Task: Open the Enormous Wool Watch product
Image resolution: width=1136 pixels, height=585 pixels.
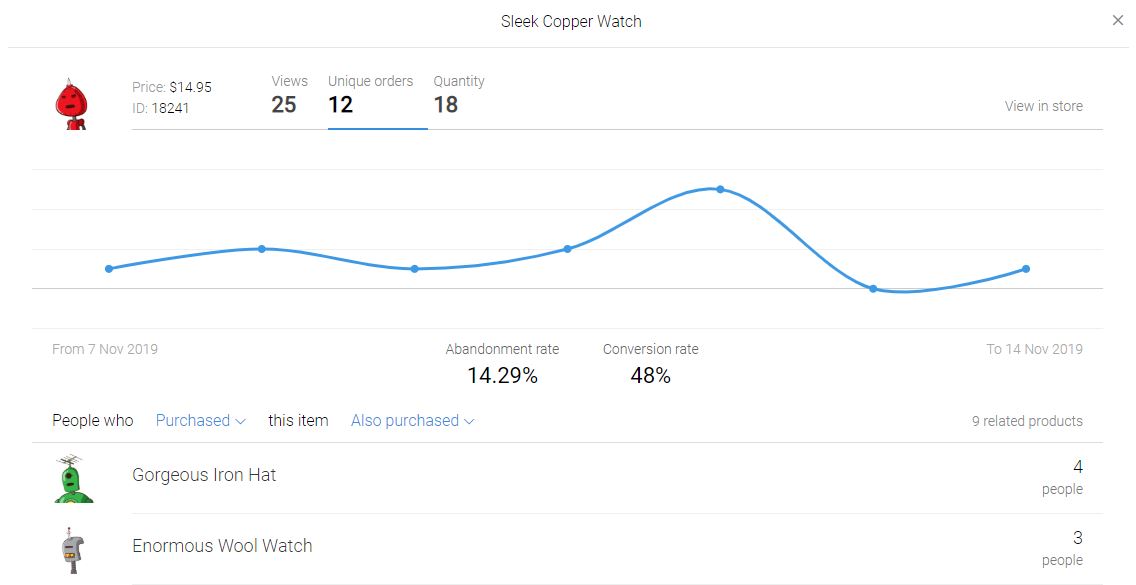Action: tap(222, 546)
